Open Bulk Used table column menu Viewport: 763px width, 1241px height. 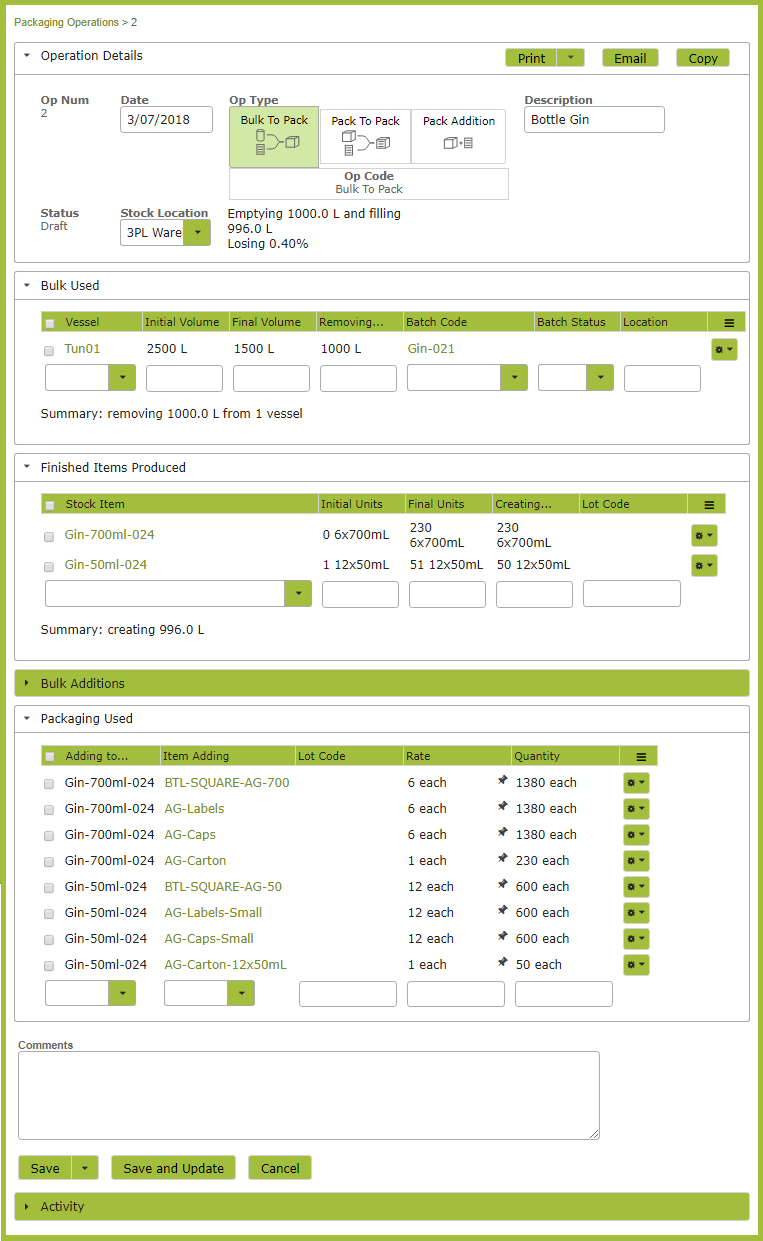pos(728,322)
